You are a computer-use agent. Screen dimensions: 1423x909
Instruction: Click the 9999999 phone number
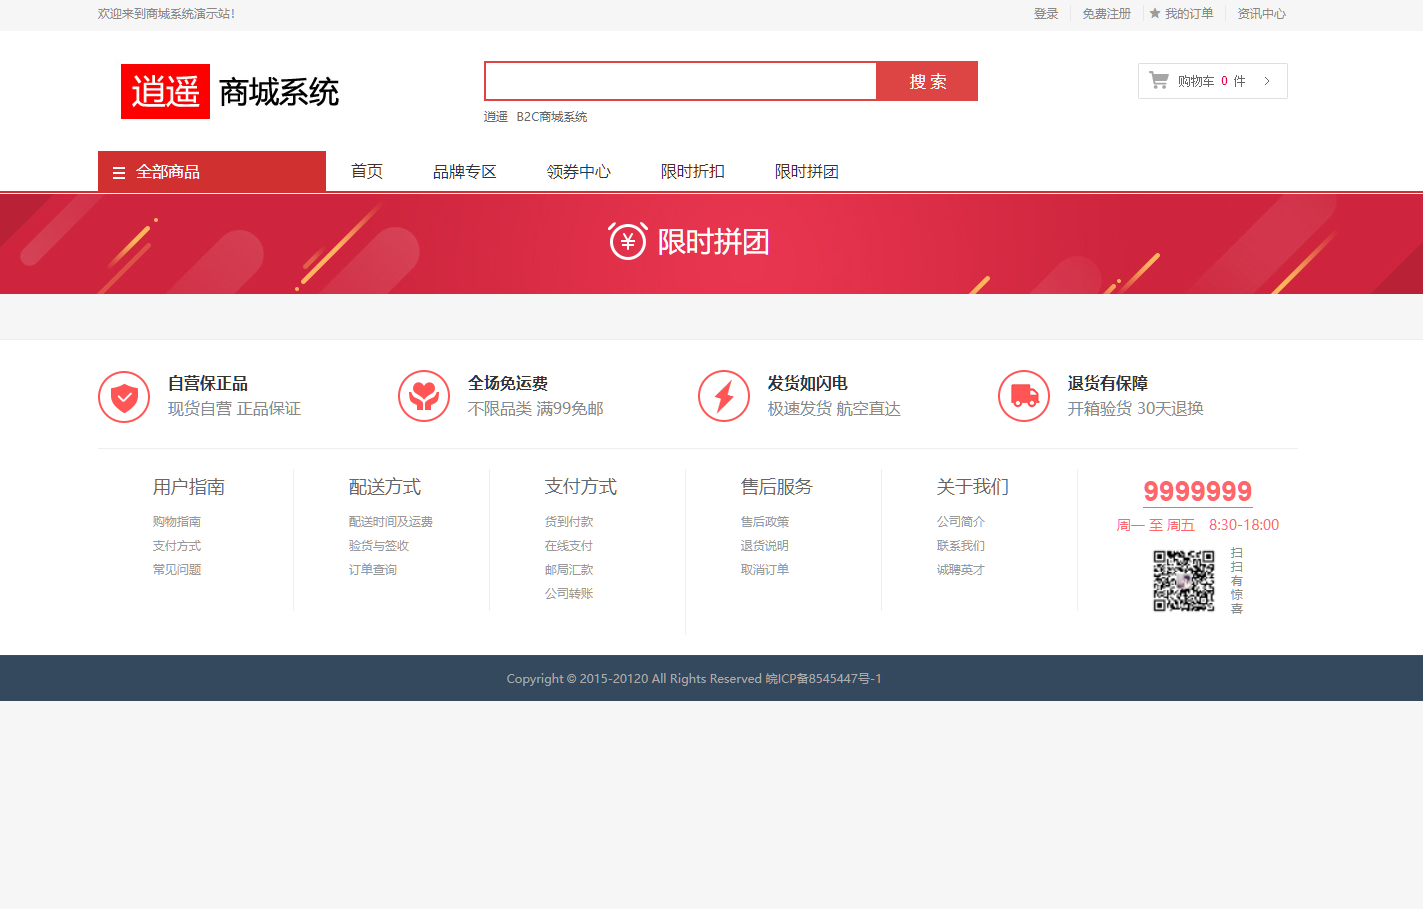coord(1198,491)
